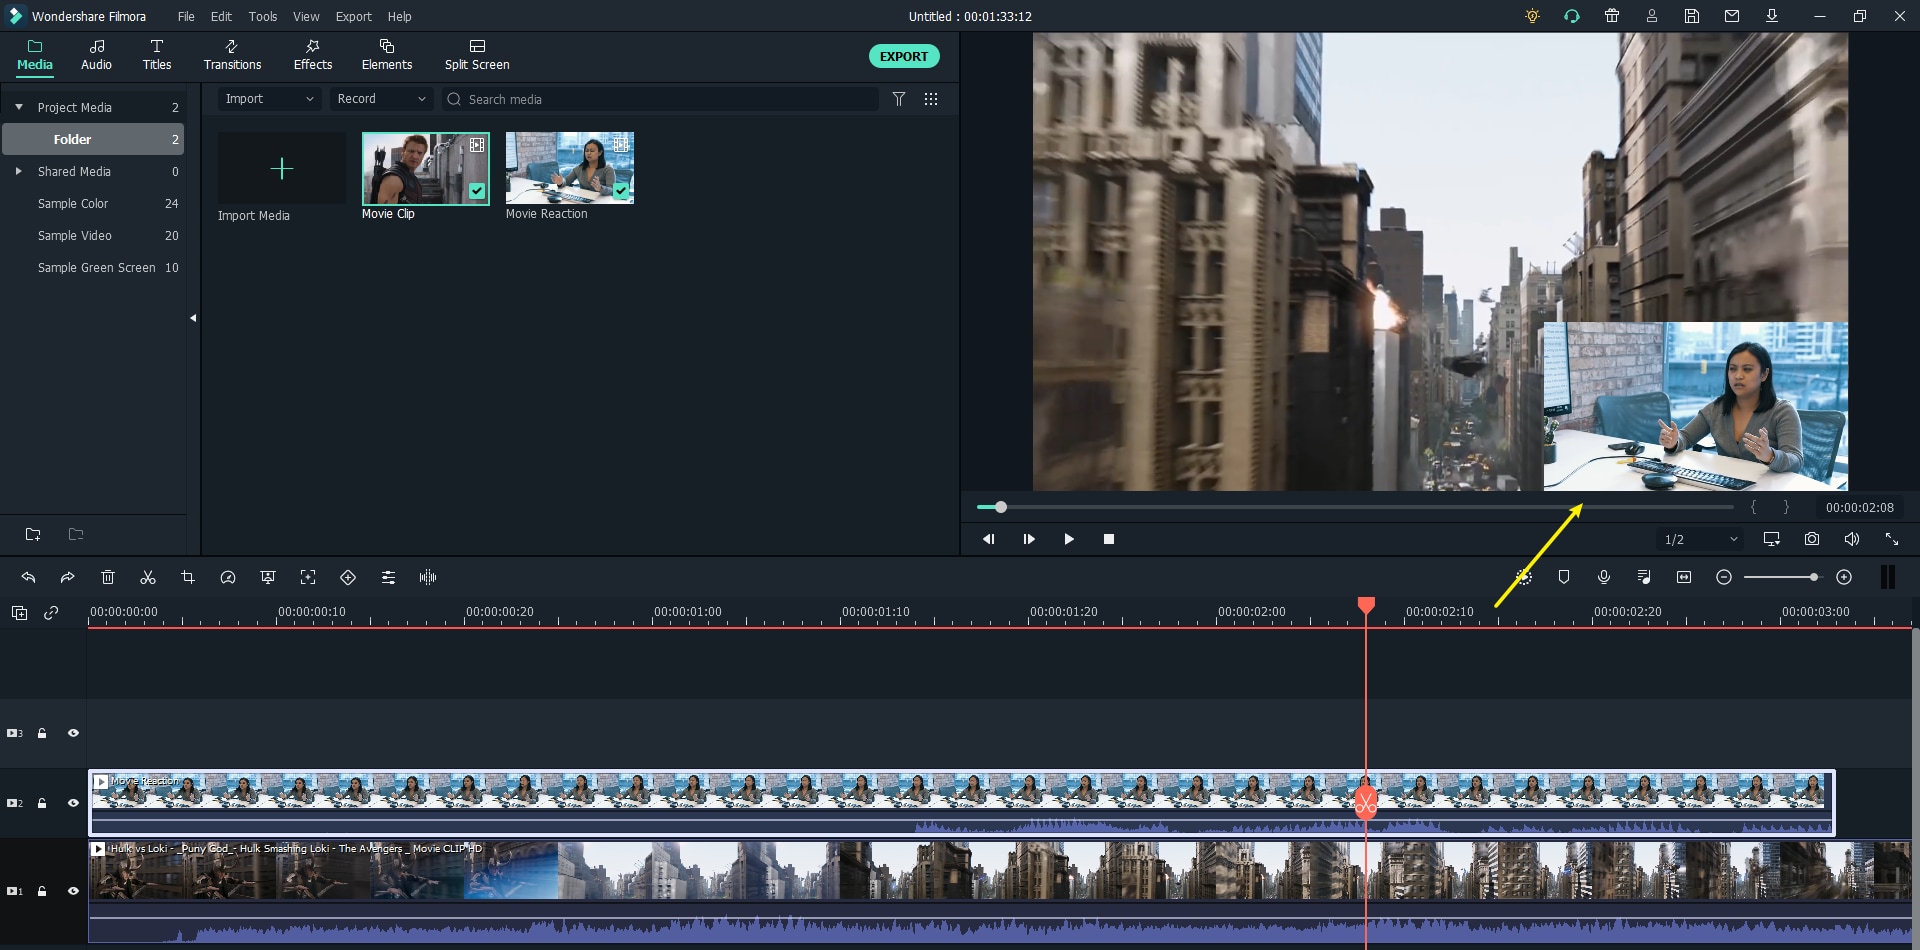Screen dimensions: 1920x950
Task: Add a new folder in media library
Action: click(33, 535)
